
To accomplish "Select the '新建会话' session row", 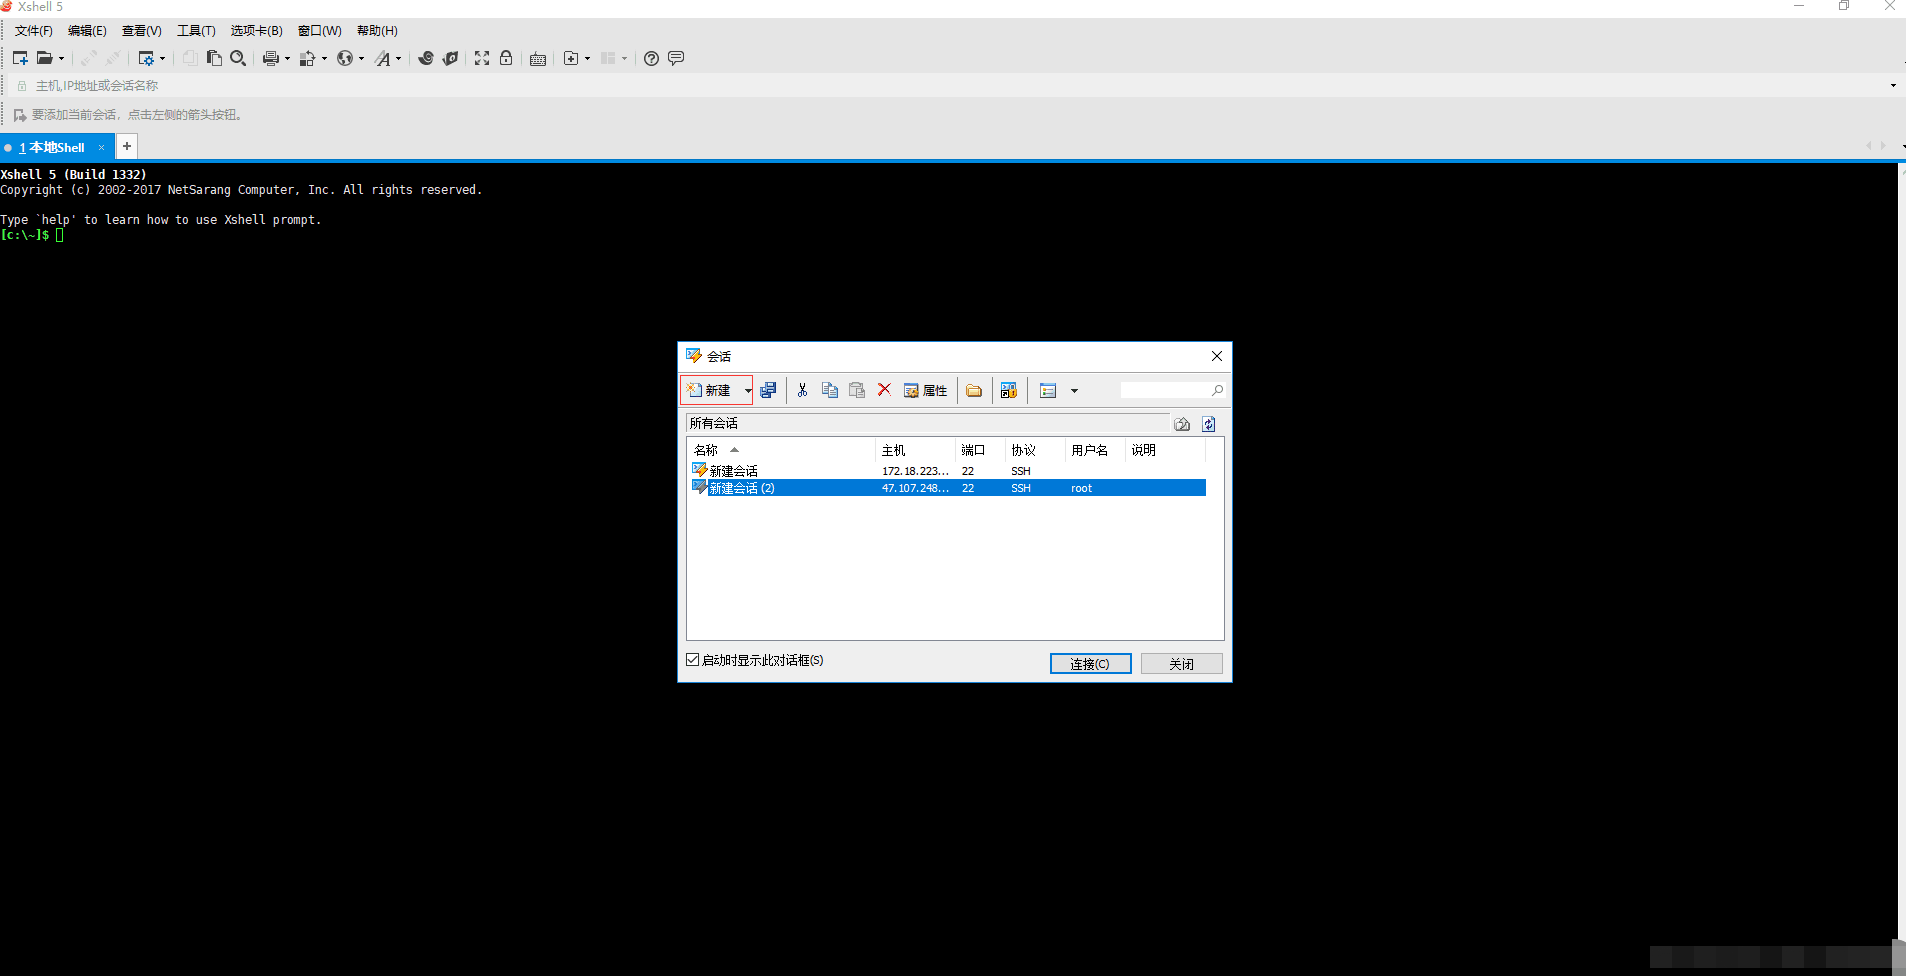I will coord(947,471).
